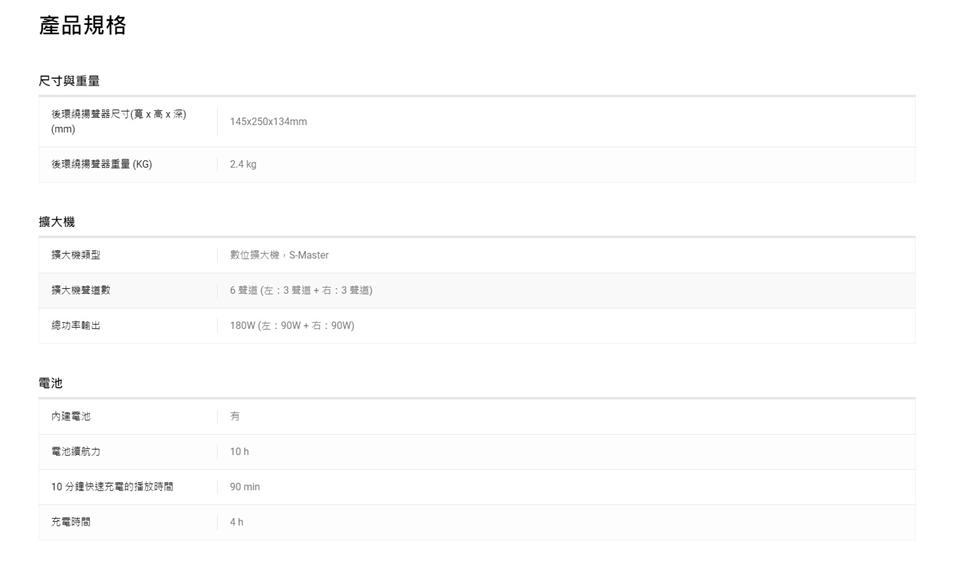Screen dimensions: 960x563
Task: Click the 充電時間 row label
Action: 71,522
